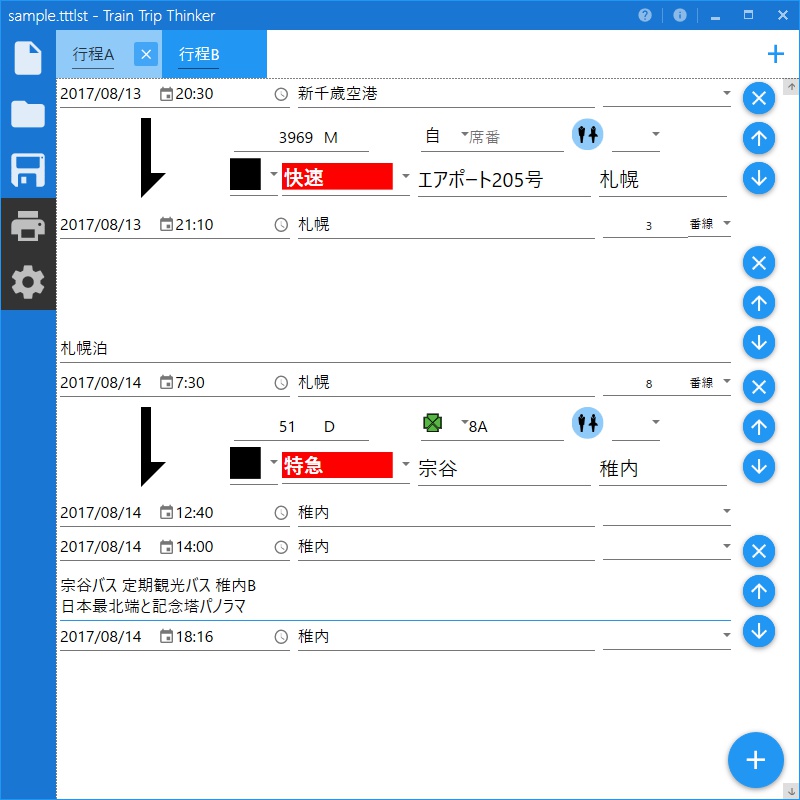This screenshot has width=800, height=800.
Task: Add a new itinerary tab with plus
Action: (776, 54)
